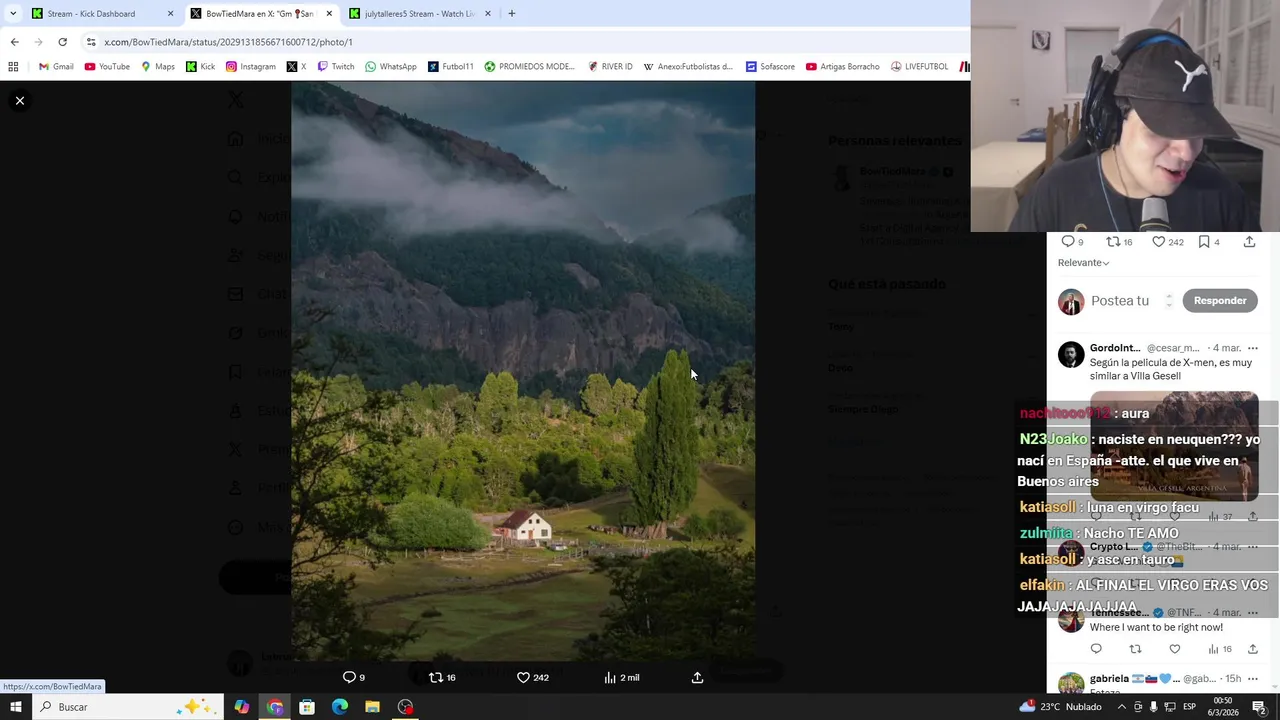This screenshot has height=720, width=1280.
Task: Click the Responder button
Action: (1220, 300)
